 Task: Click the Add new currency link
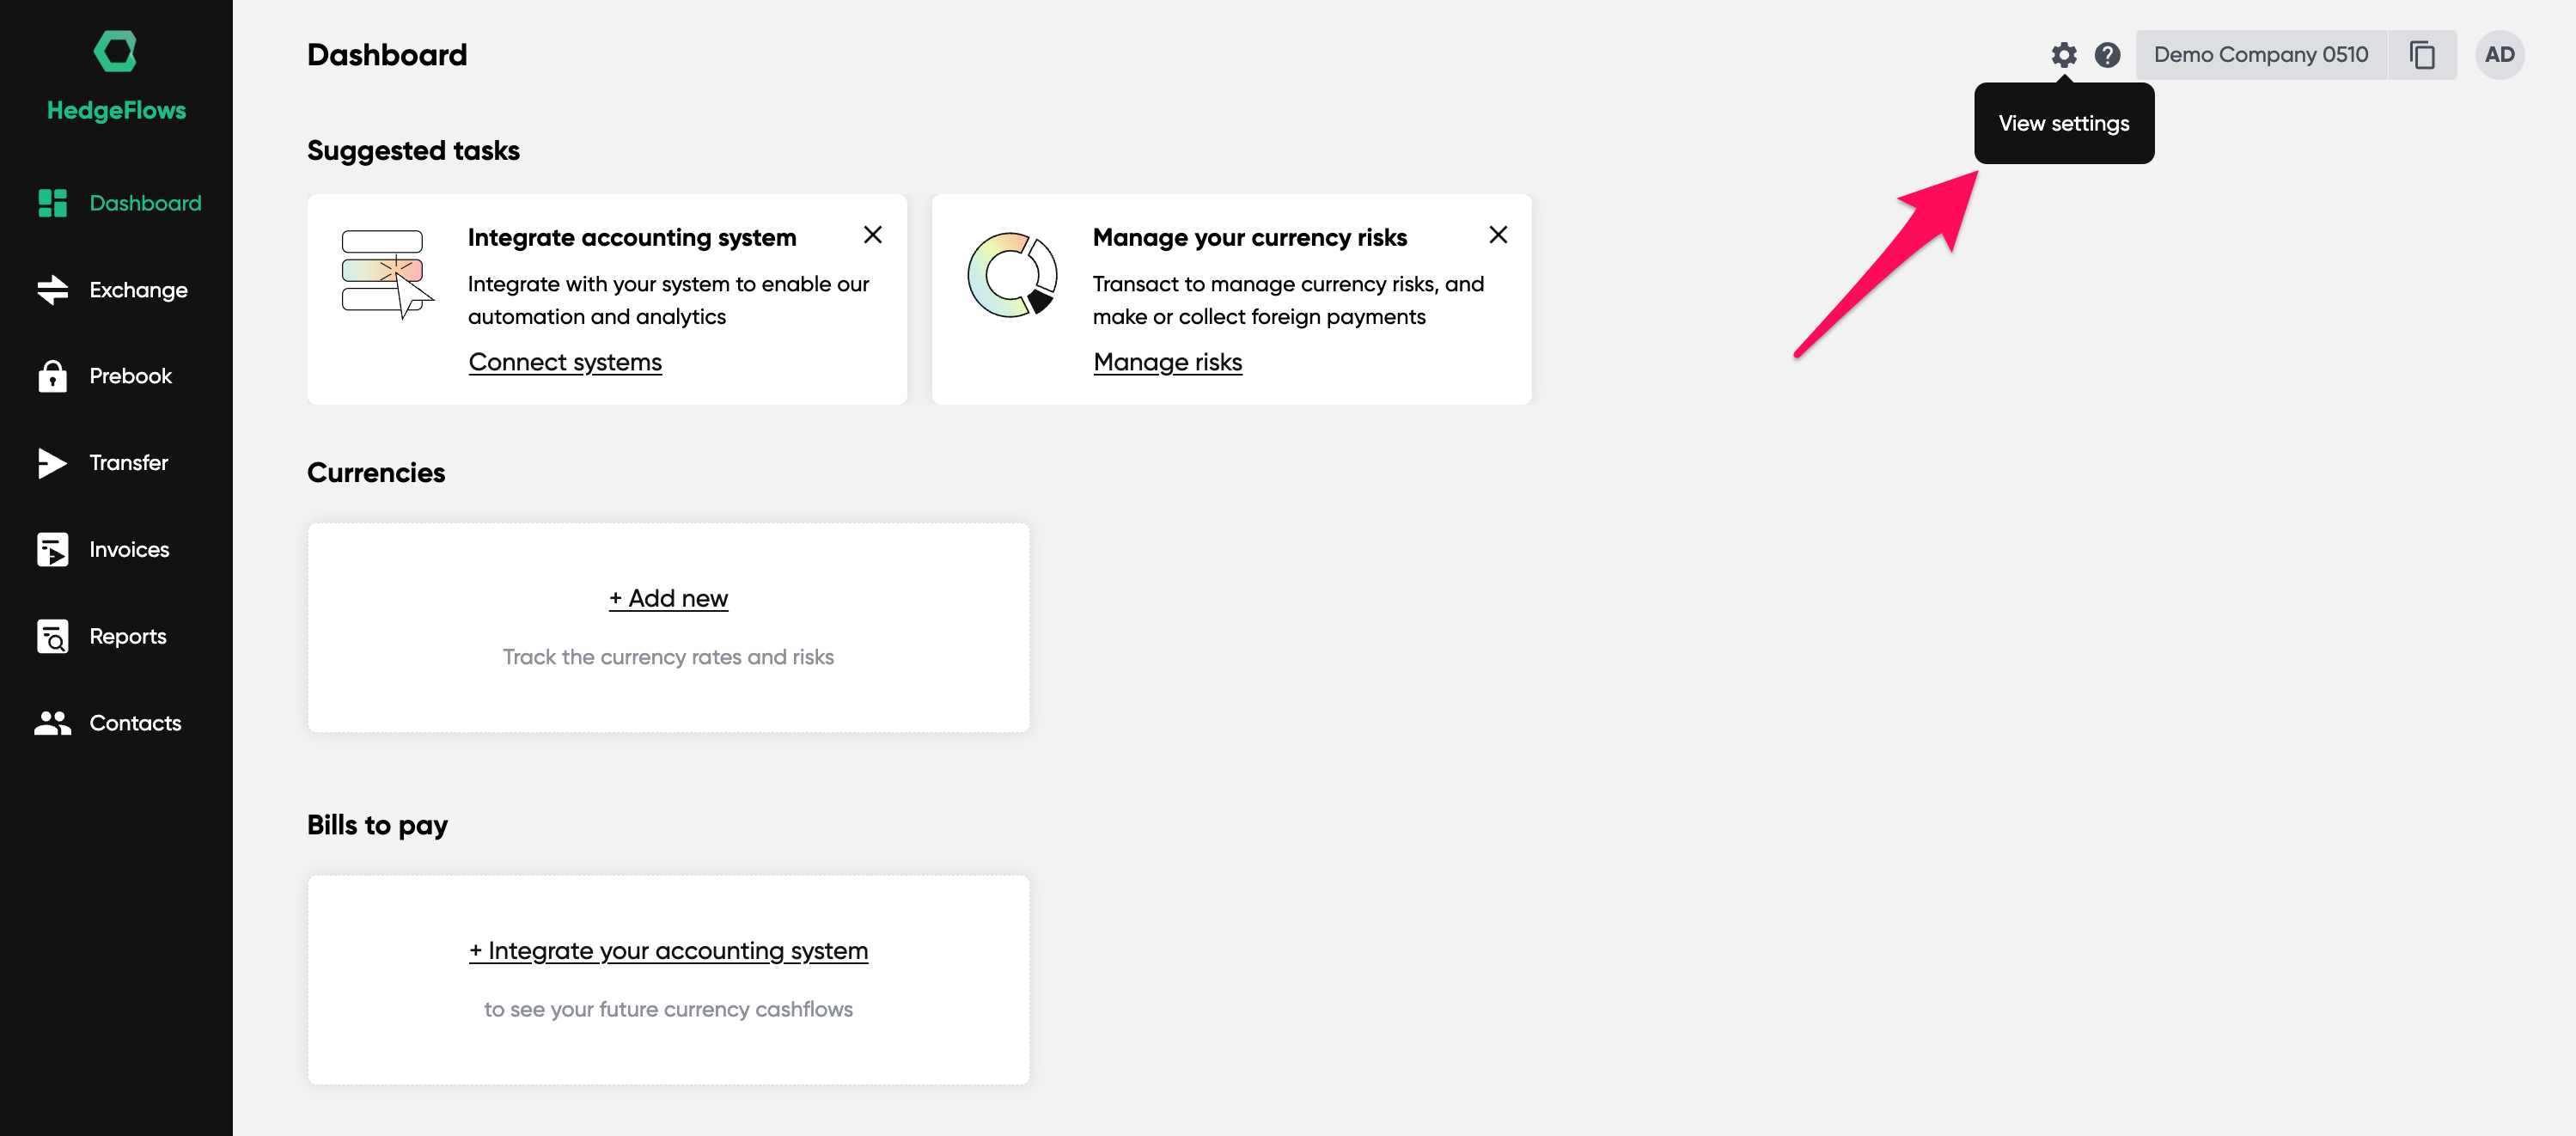(668, 598)
